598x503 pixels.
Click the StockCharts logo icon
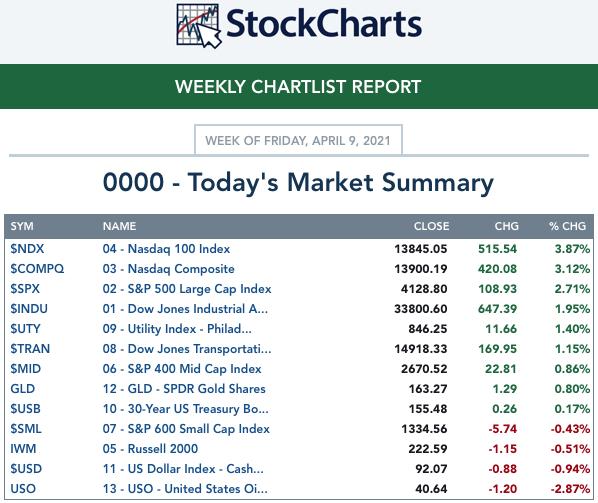[198, 26]
